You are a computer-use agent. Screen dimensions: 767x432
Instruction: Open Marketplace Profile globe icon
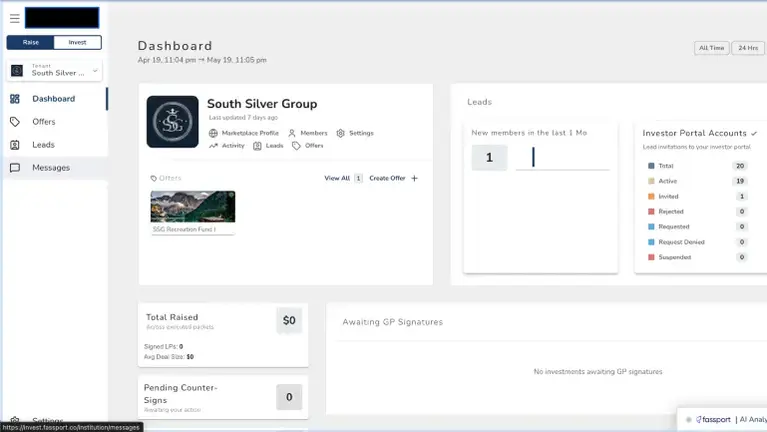click(x=213, y=133)
